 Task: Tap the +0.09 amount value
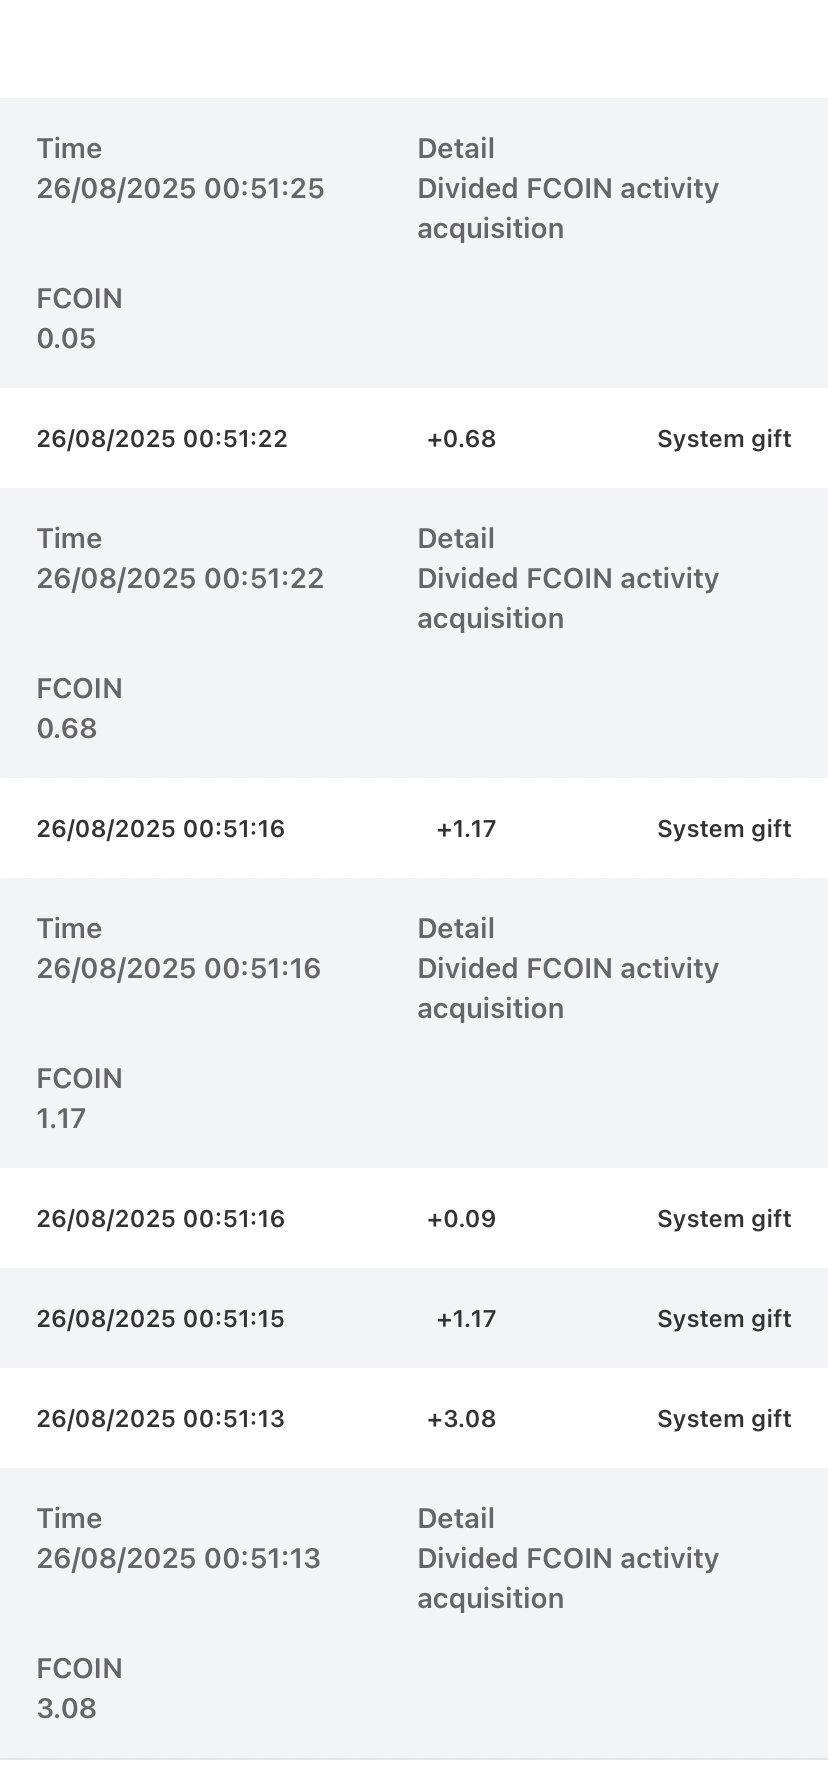pyautogui.click(x=461, y=1219)
